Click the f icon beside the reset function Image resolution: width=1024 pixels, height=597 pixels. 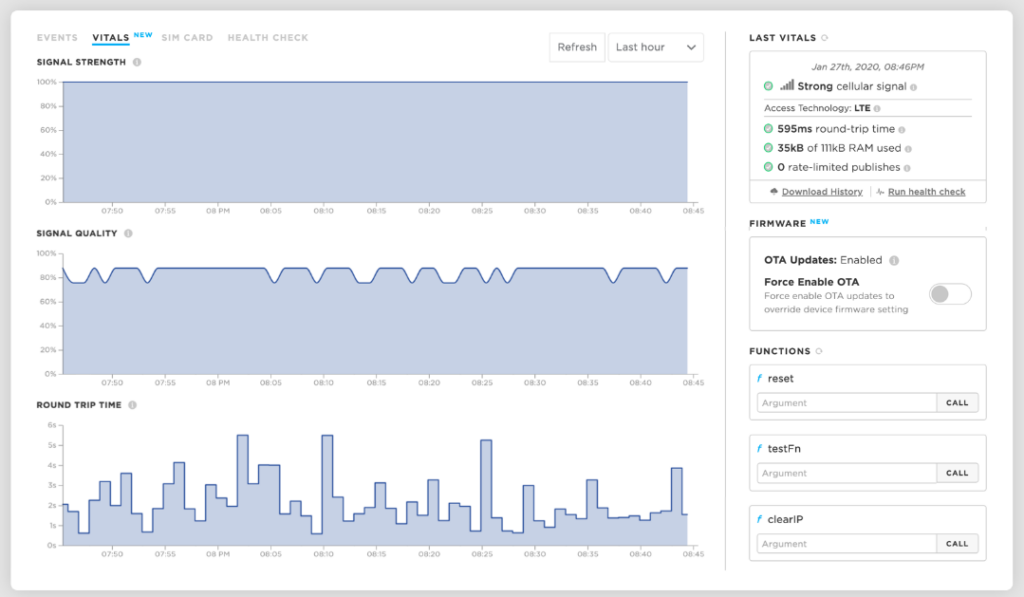(759, 378)
